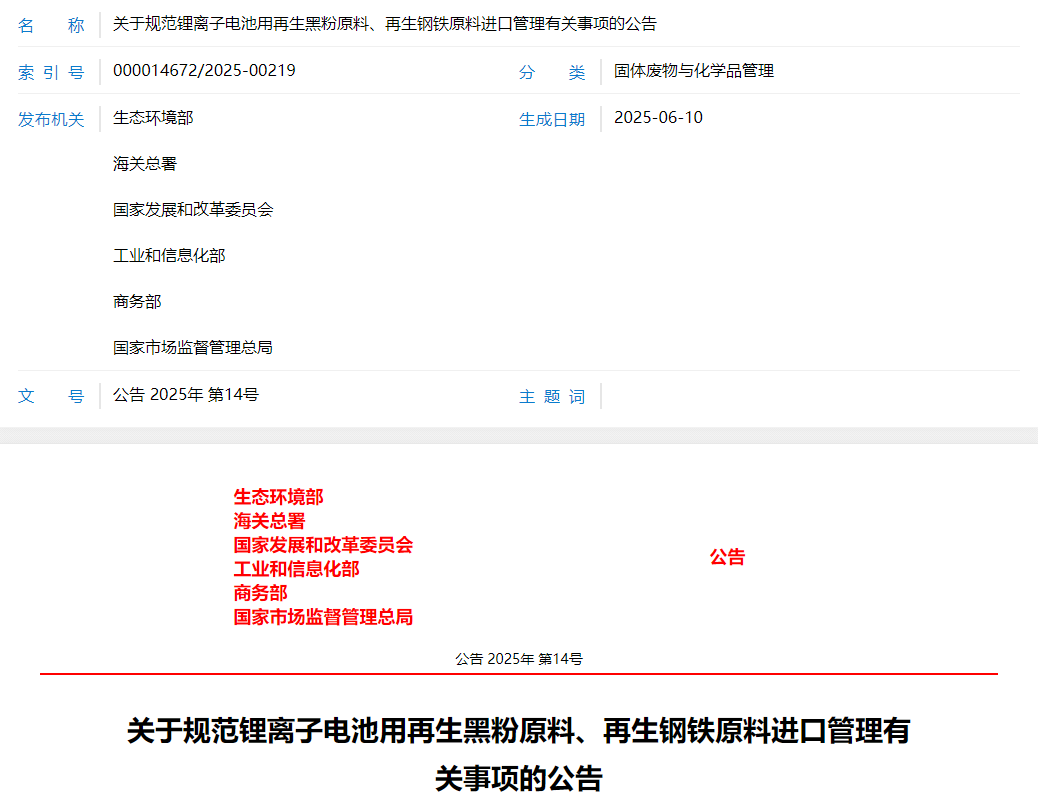Image resolution: width=1038 pixels, height=809 pixels.
Task: Click the 名称 field label
Action: coord(51,25)
